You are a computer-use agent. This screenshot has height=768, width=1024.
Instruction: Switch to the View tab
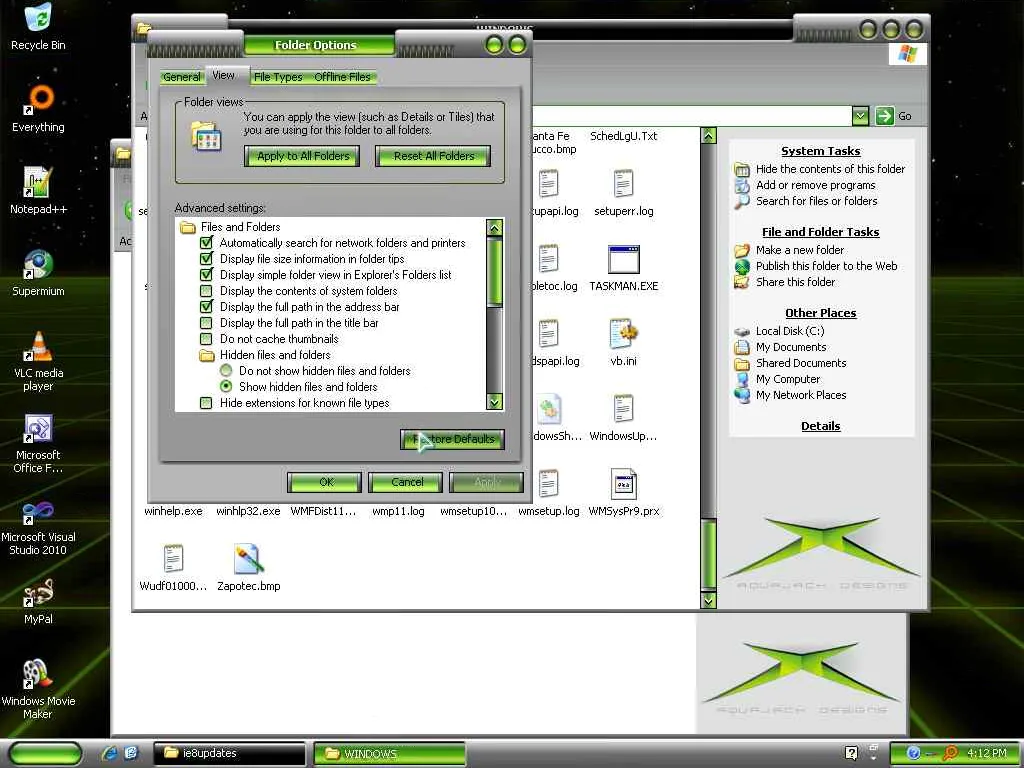(223, 75)
